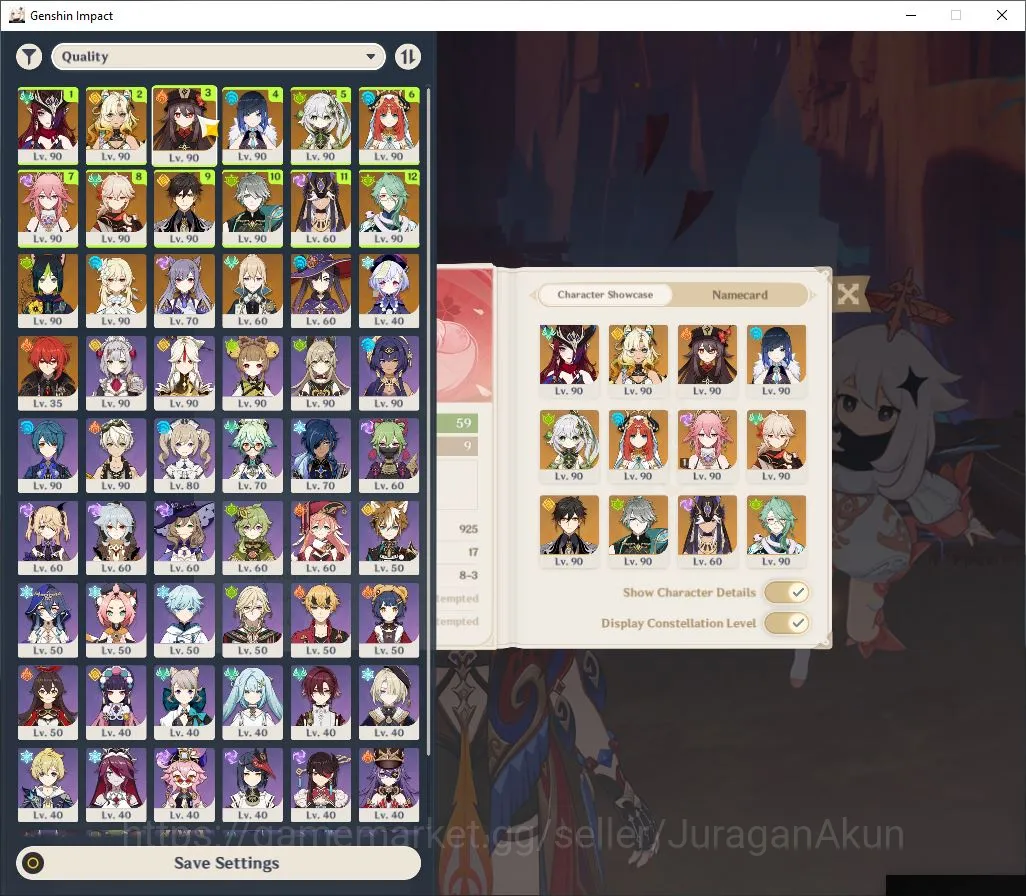Image resolution: width=1026 pixels, height=896 pixels.
Task: Select the character marked number 2
Action: (116, 126)
